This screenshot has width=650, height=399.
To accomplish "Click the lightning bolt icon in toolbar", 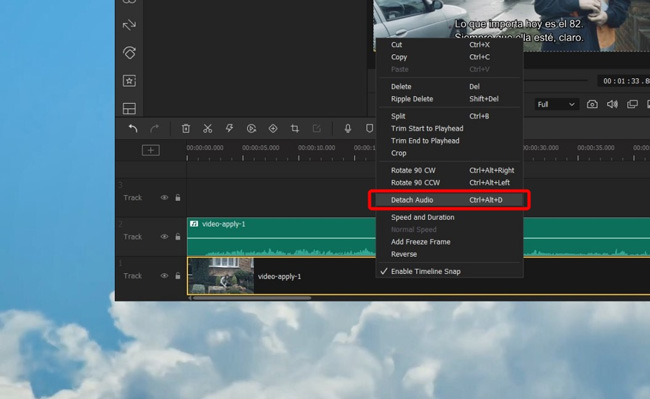I will 229,129.
